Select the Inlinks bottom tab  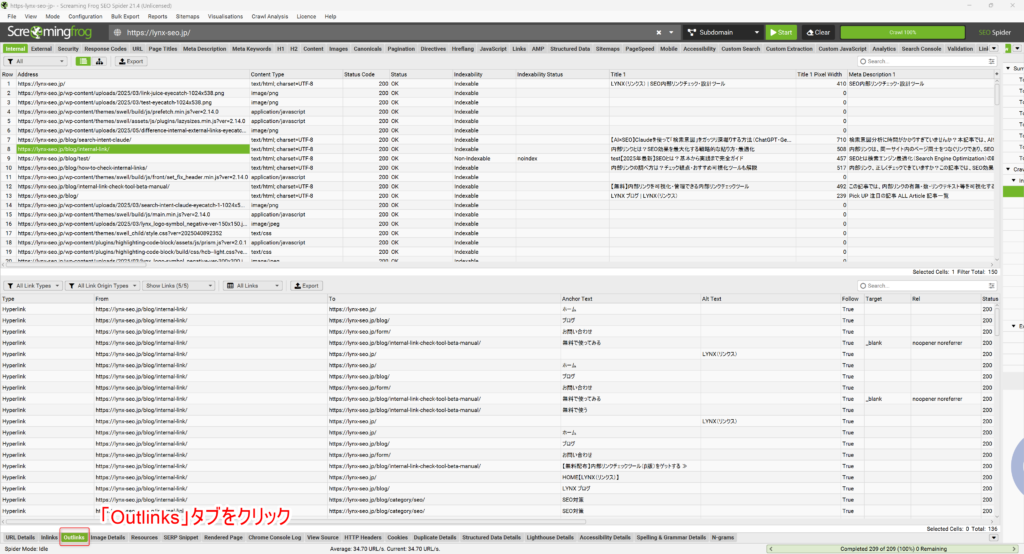point(48,537)
